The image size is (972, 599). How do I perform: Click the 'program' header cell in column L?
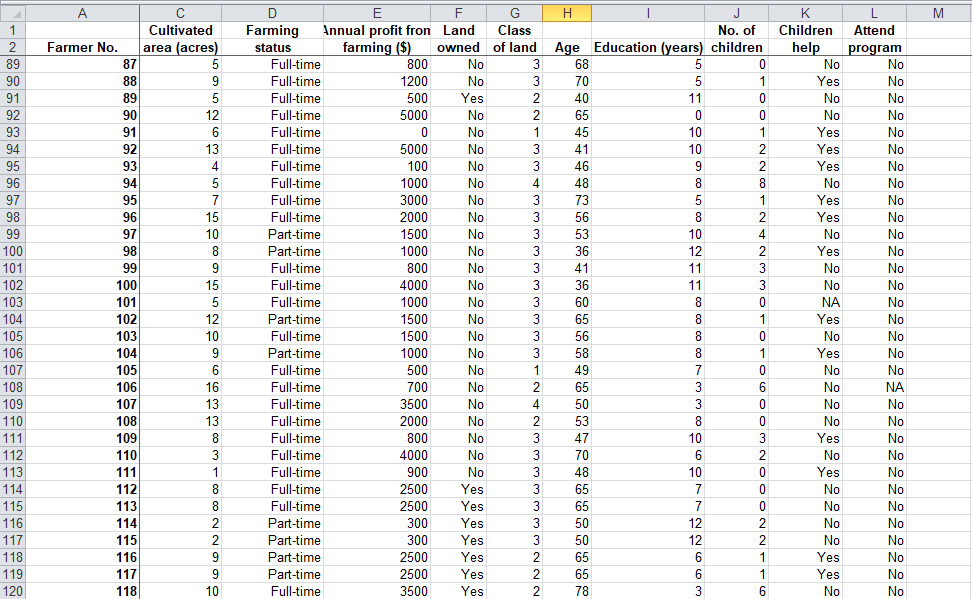pyautogui.click(x=874, y=47)
